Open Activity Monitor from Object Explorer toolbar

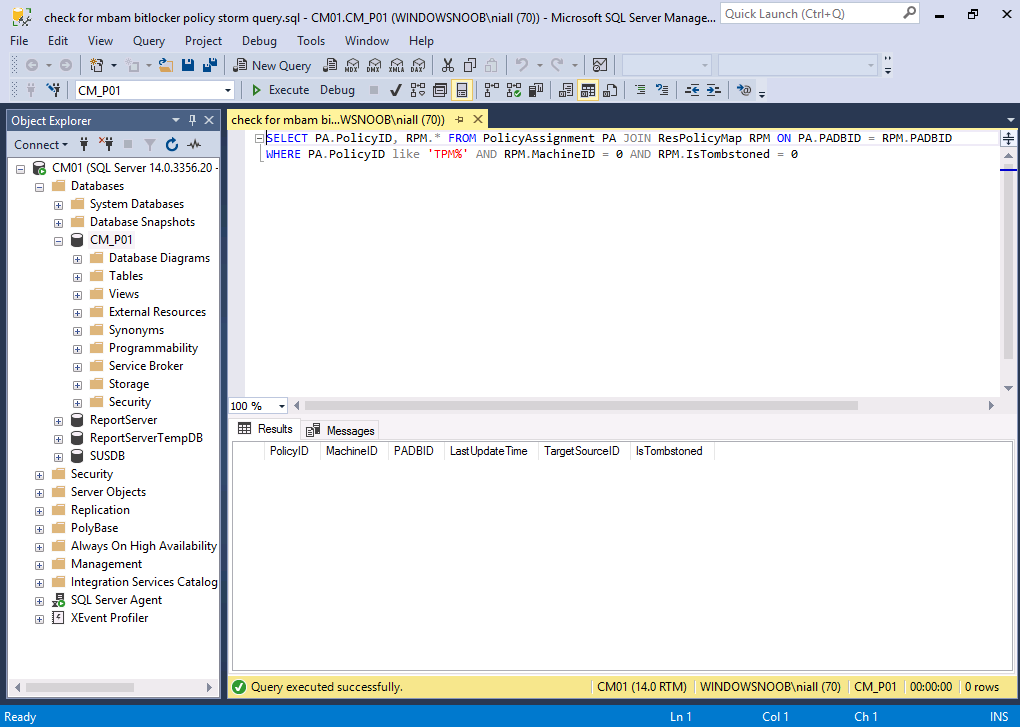194,144
